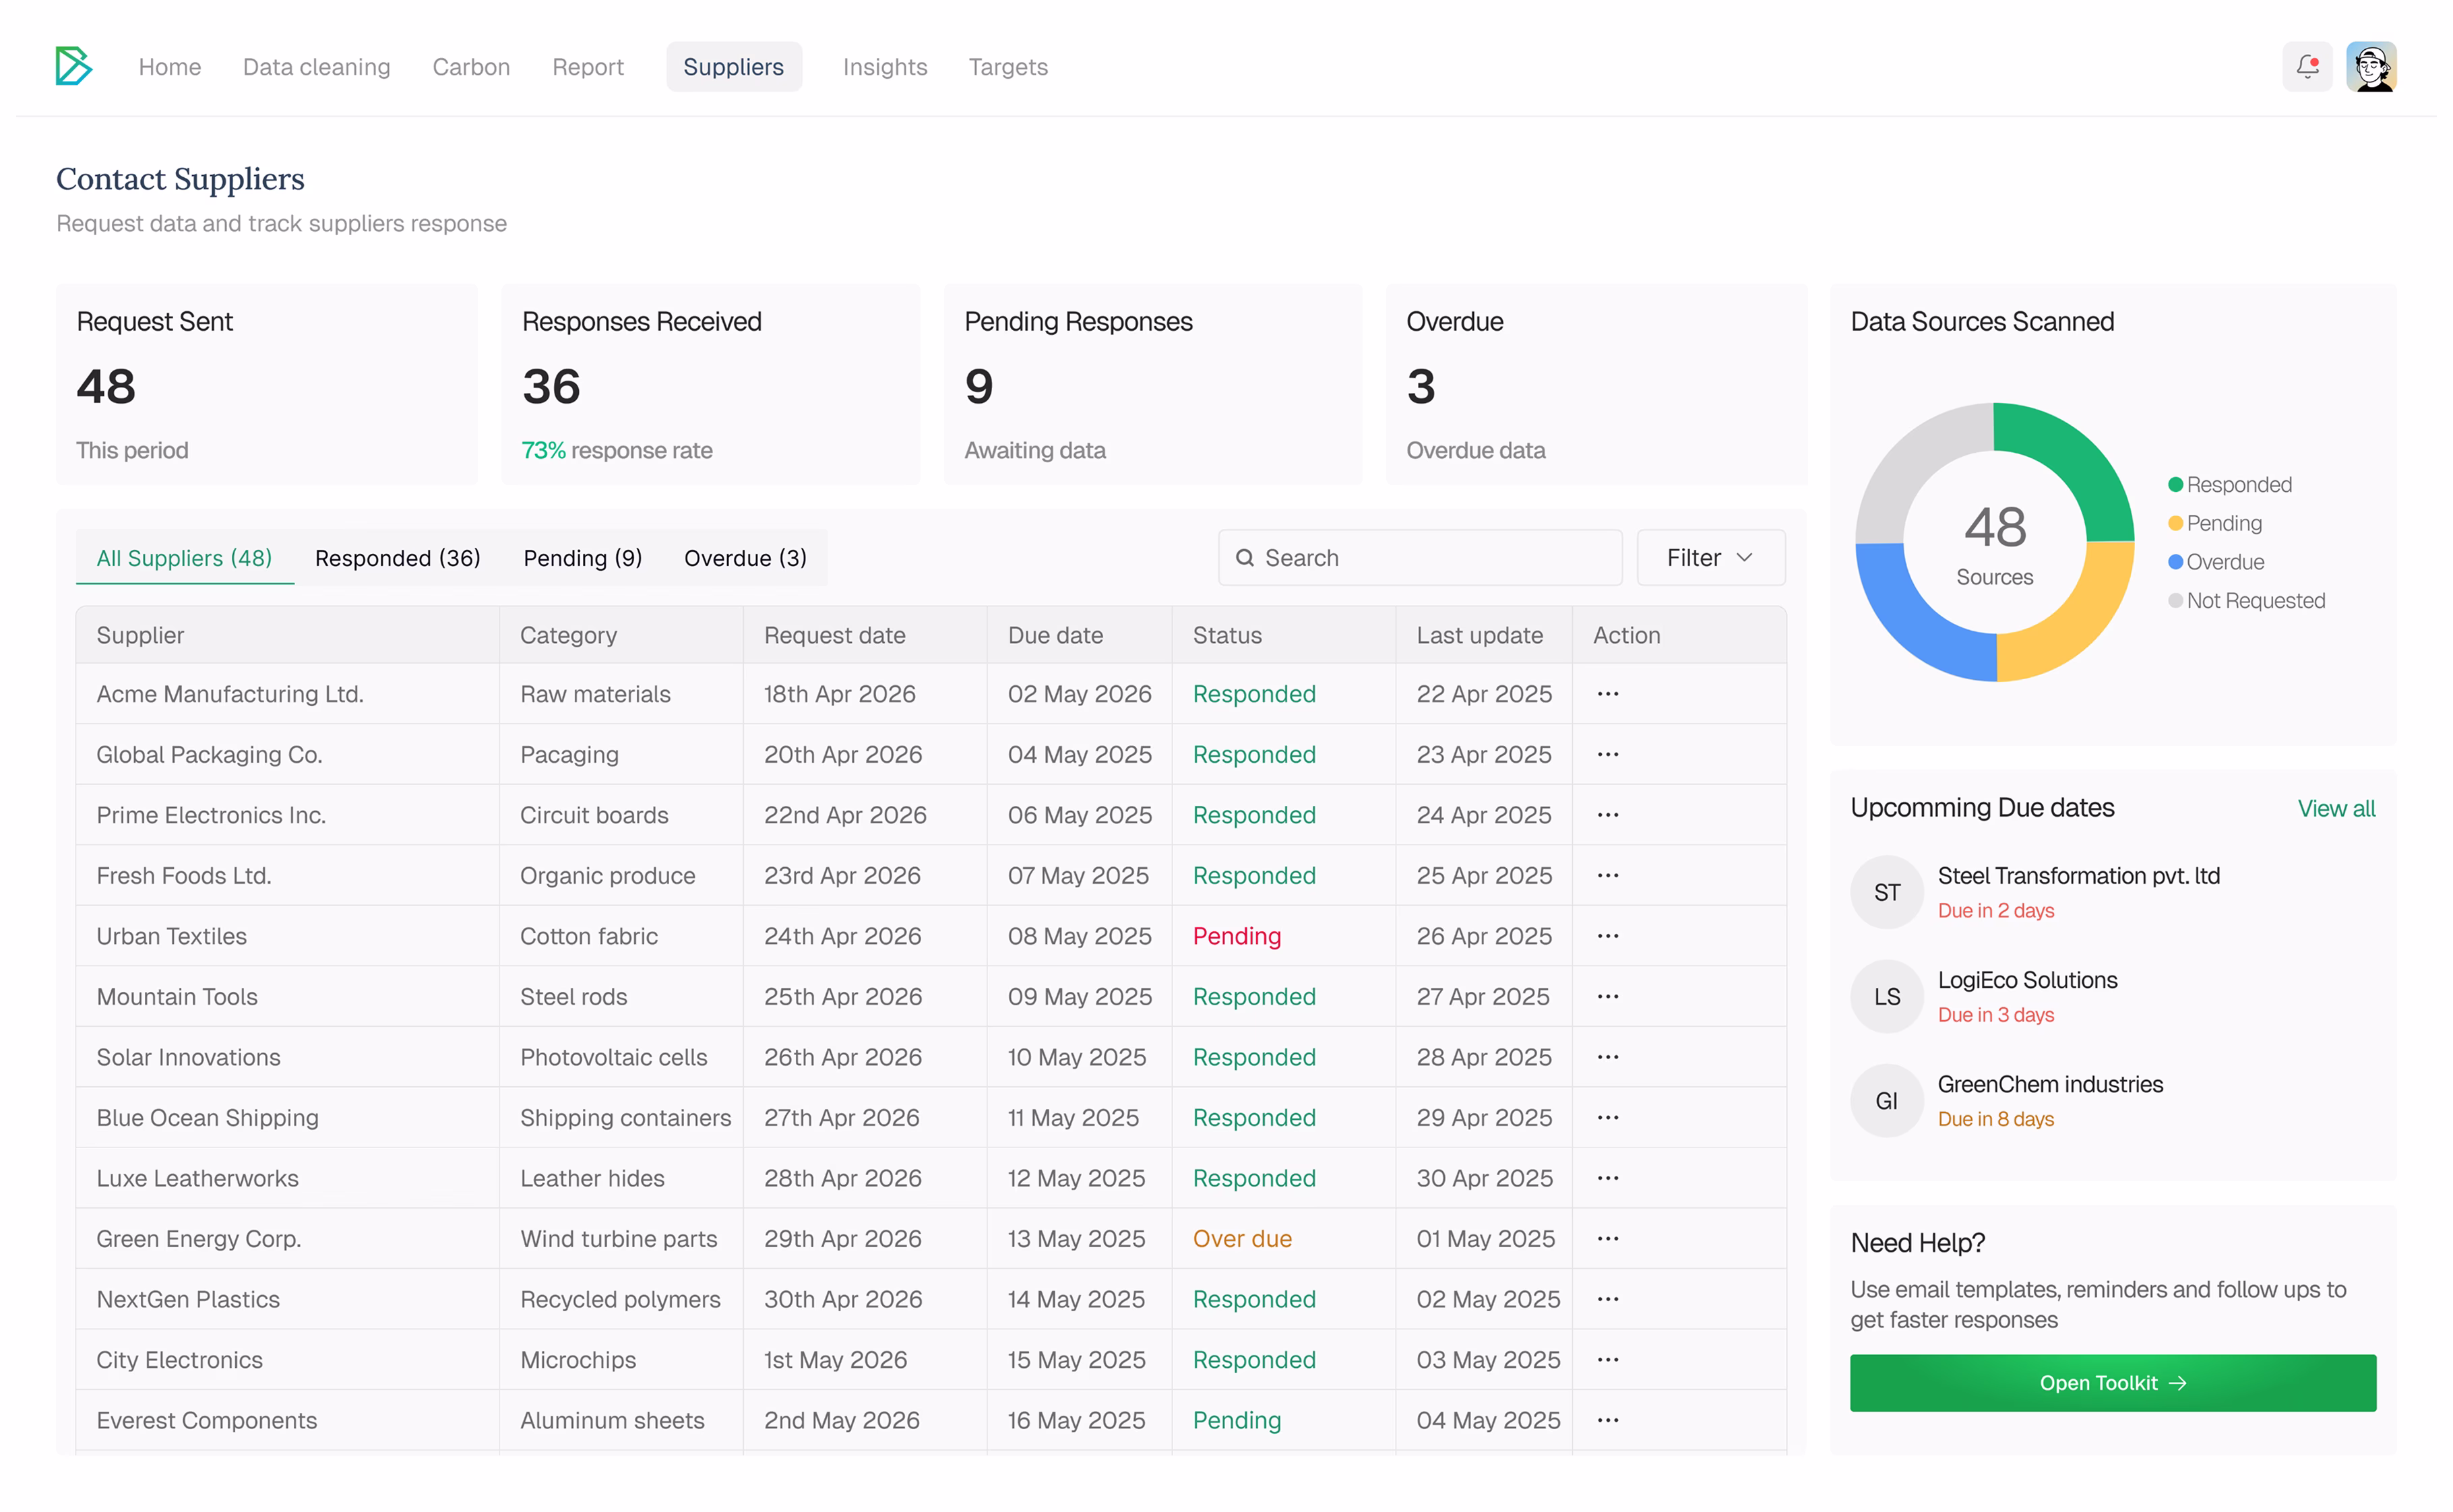Open actions menu for NextGen Plastics
The width and height of the screenshot is (2453, 1512).
[x=1607, y=1298]
